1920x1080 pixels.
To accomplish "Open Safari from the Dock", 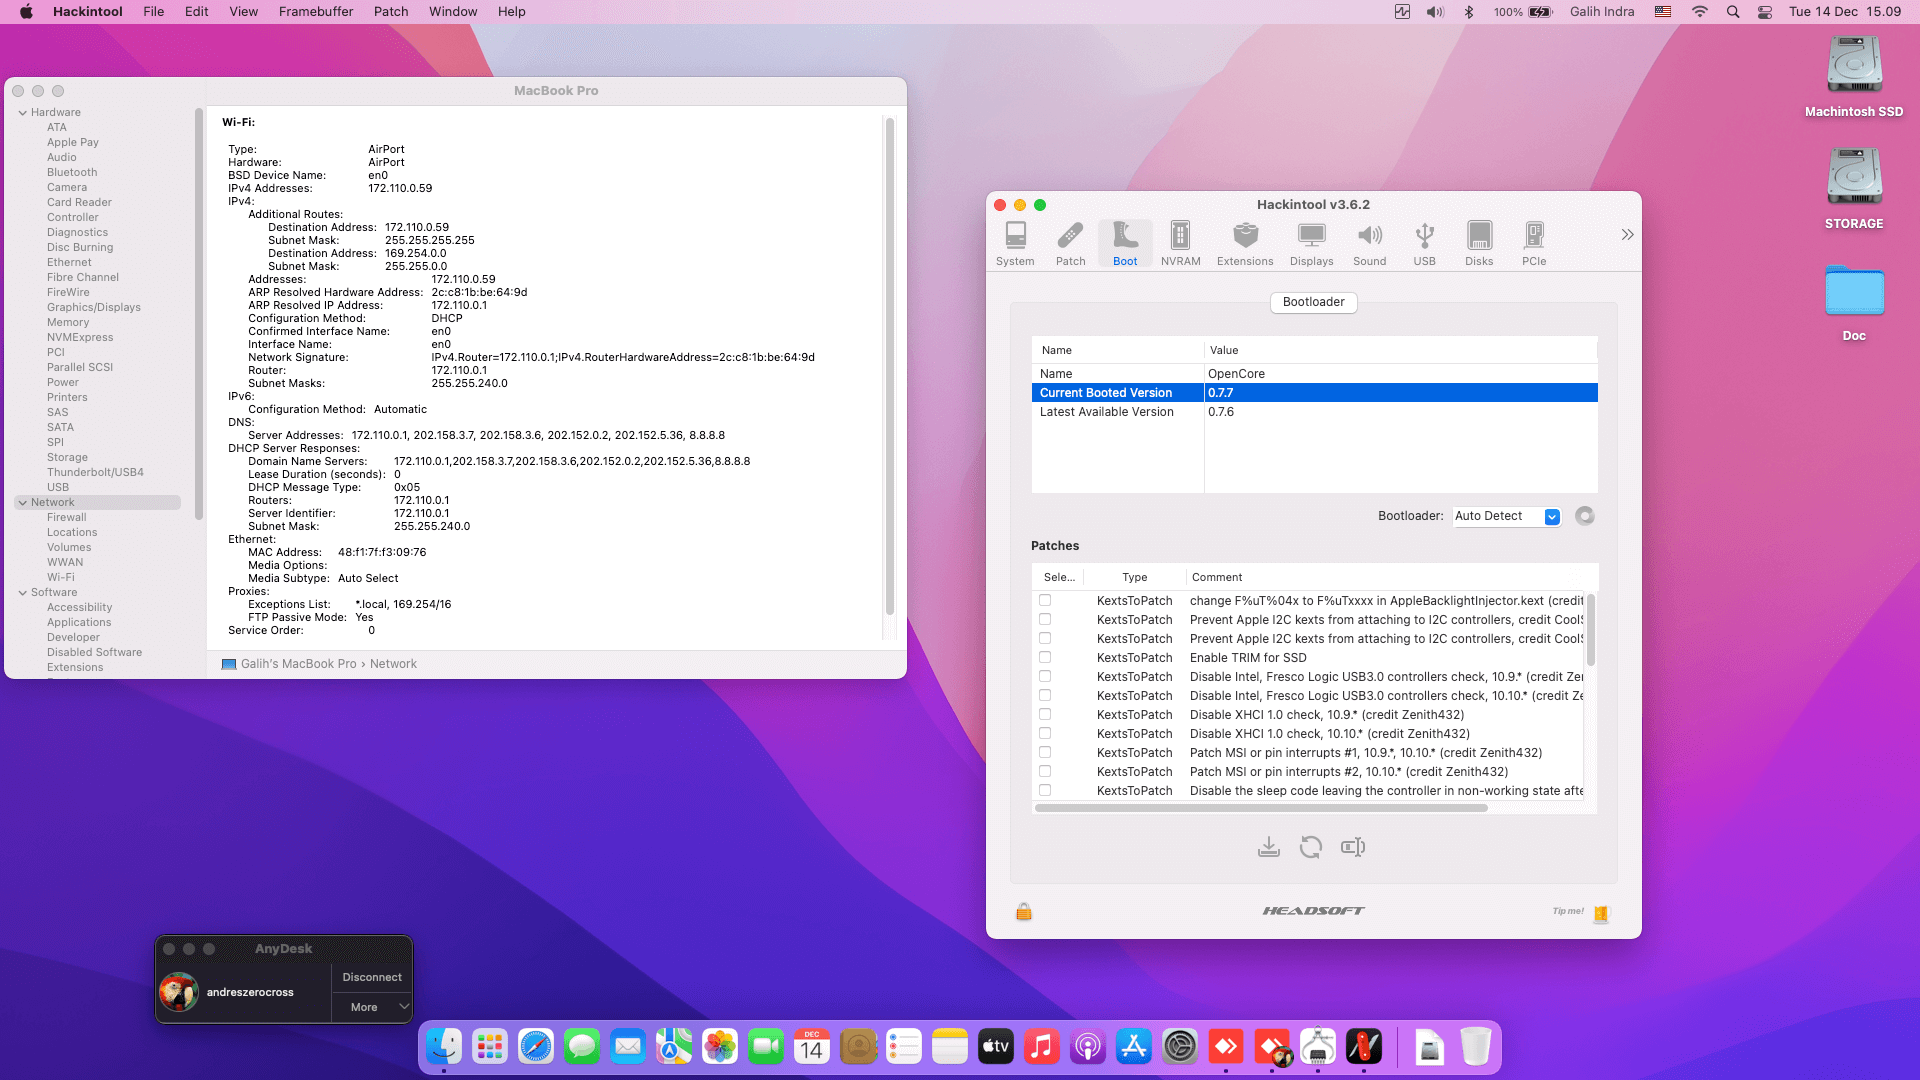I will pos(536,1047).
